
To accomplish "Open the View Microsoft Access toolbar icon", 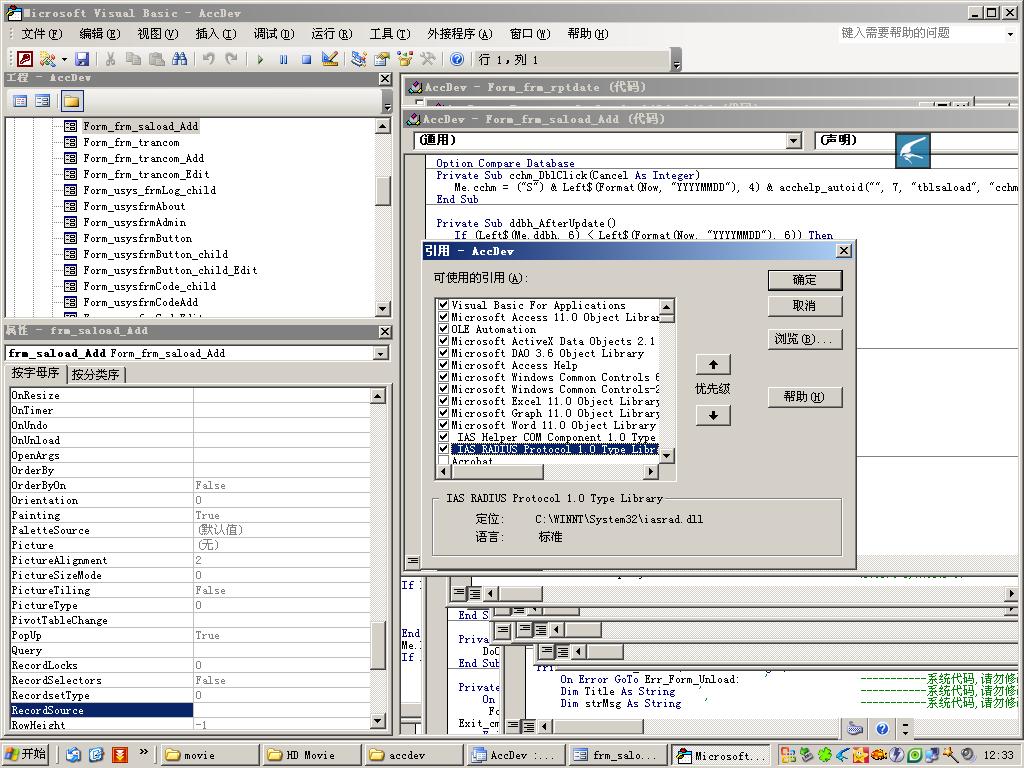I will point(25,59).
